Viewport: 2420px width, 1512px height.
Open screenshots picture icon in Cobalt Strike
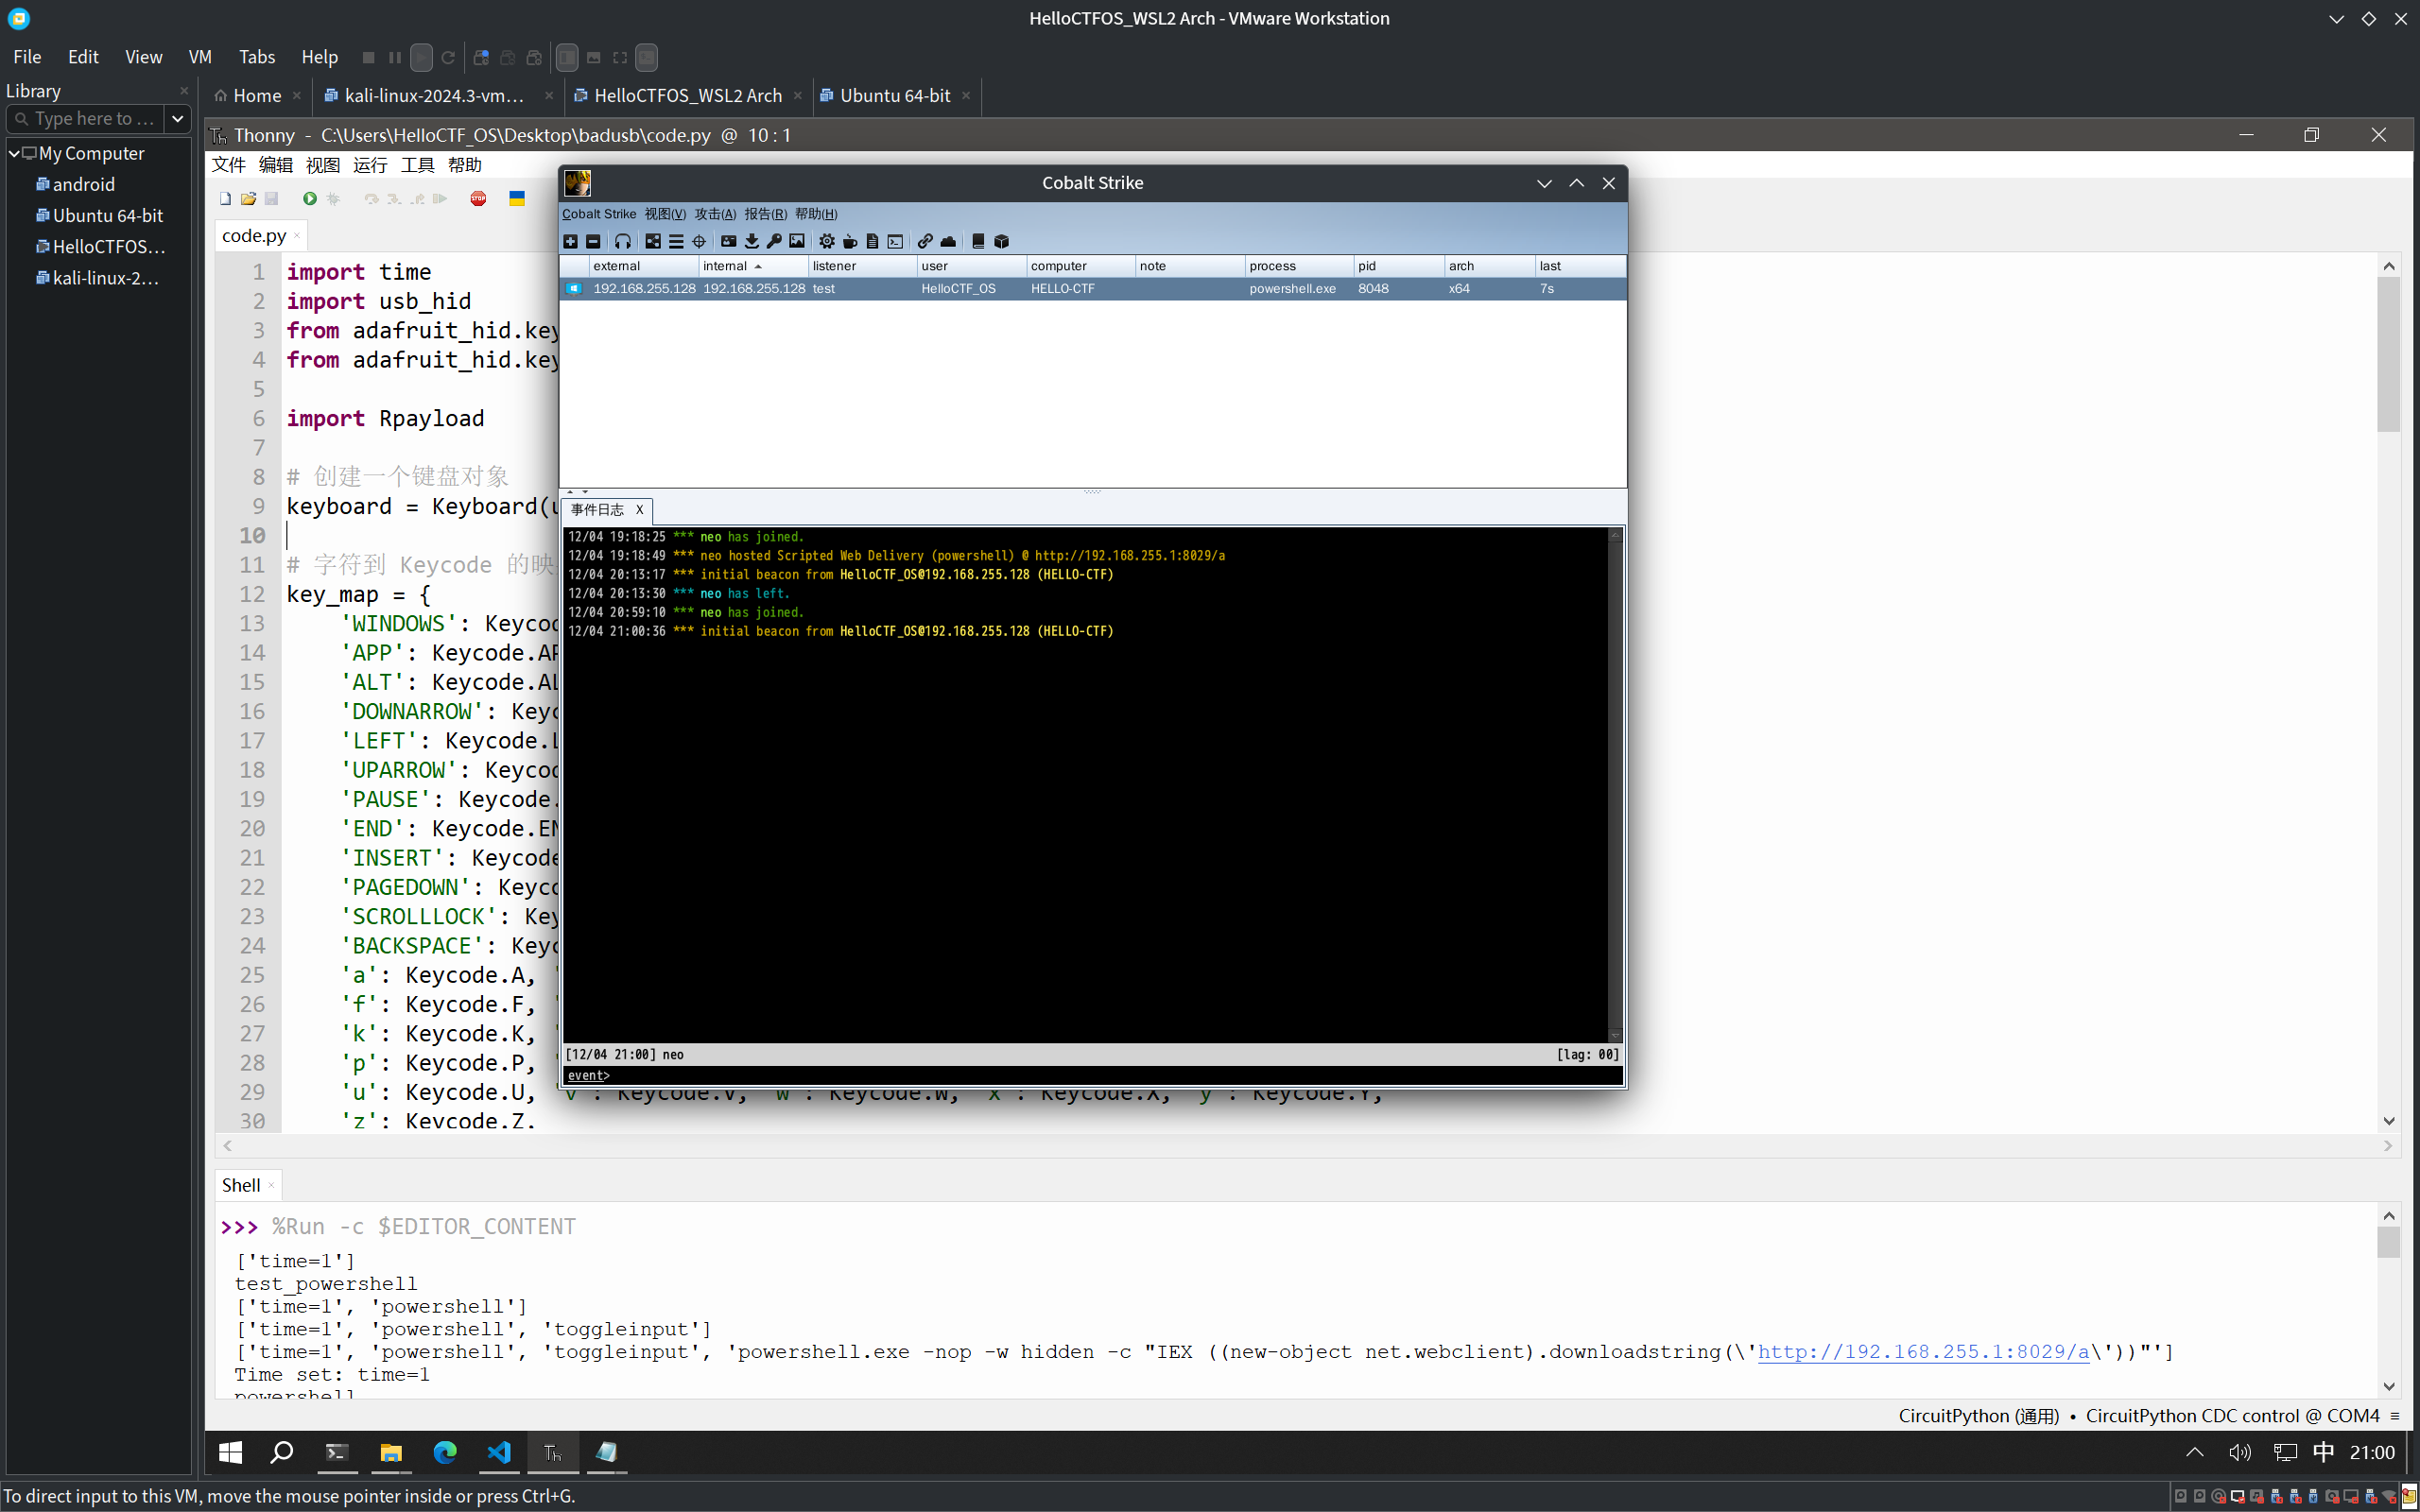[797, 241]
